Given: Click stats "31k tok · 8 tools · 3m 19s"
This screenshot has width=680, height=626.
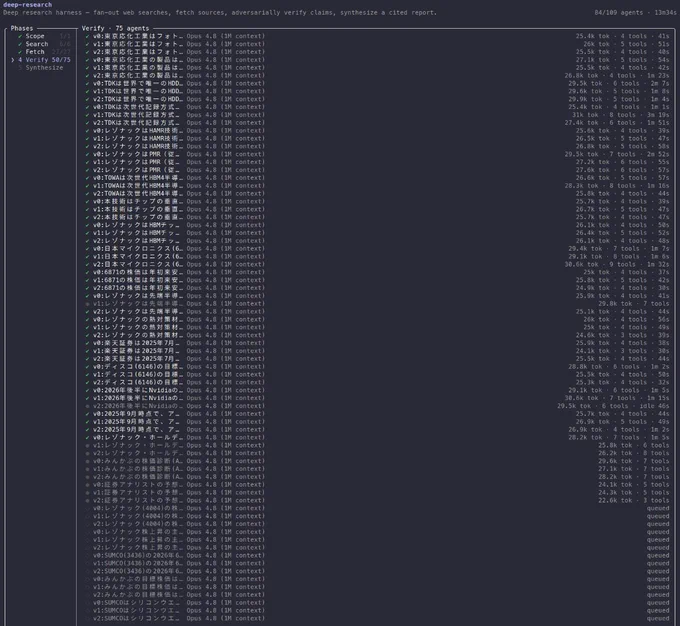Looking at the screenshot, I should click(621, 115).
